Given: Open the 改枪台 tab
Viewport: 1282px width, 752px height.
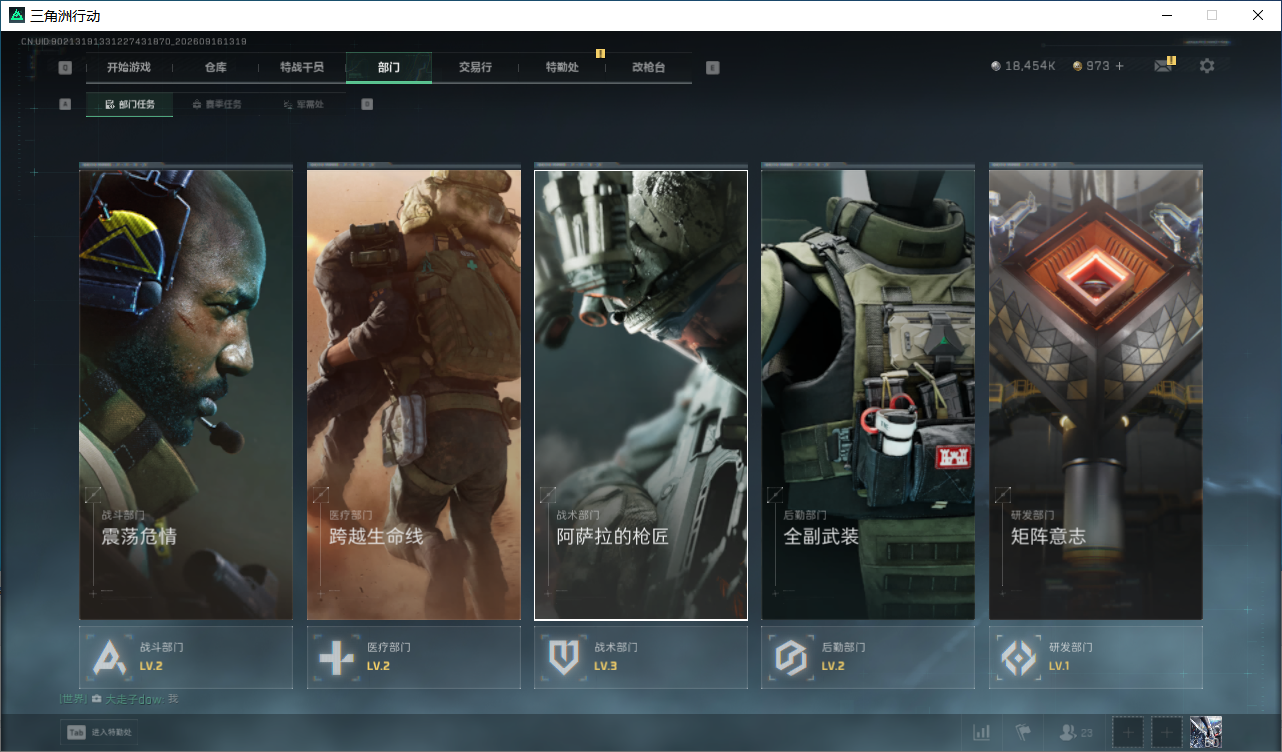Looking at the screenshot, I should pos(648,68).
